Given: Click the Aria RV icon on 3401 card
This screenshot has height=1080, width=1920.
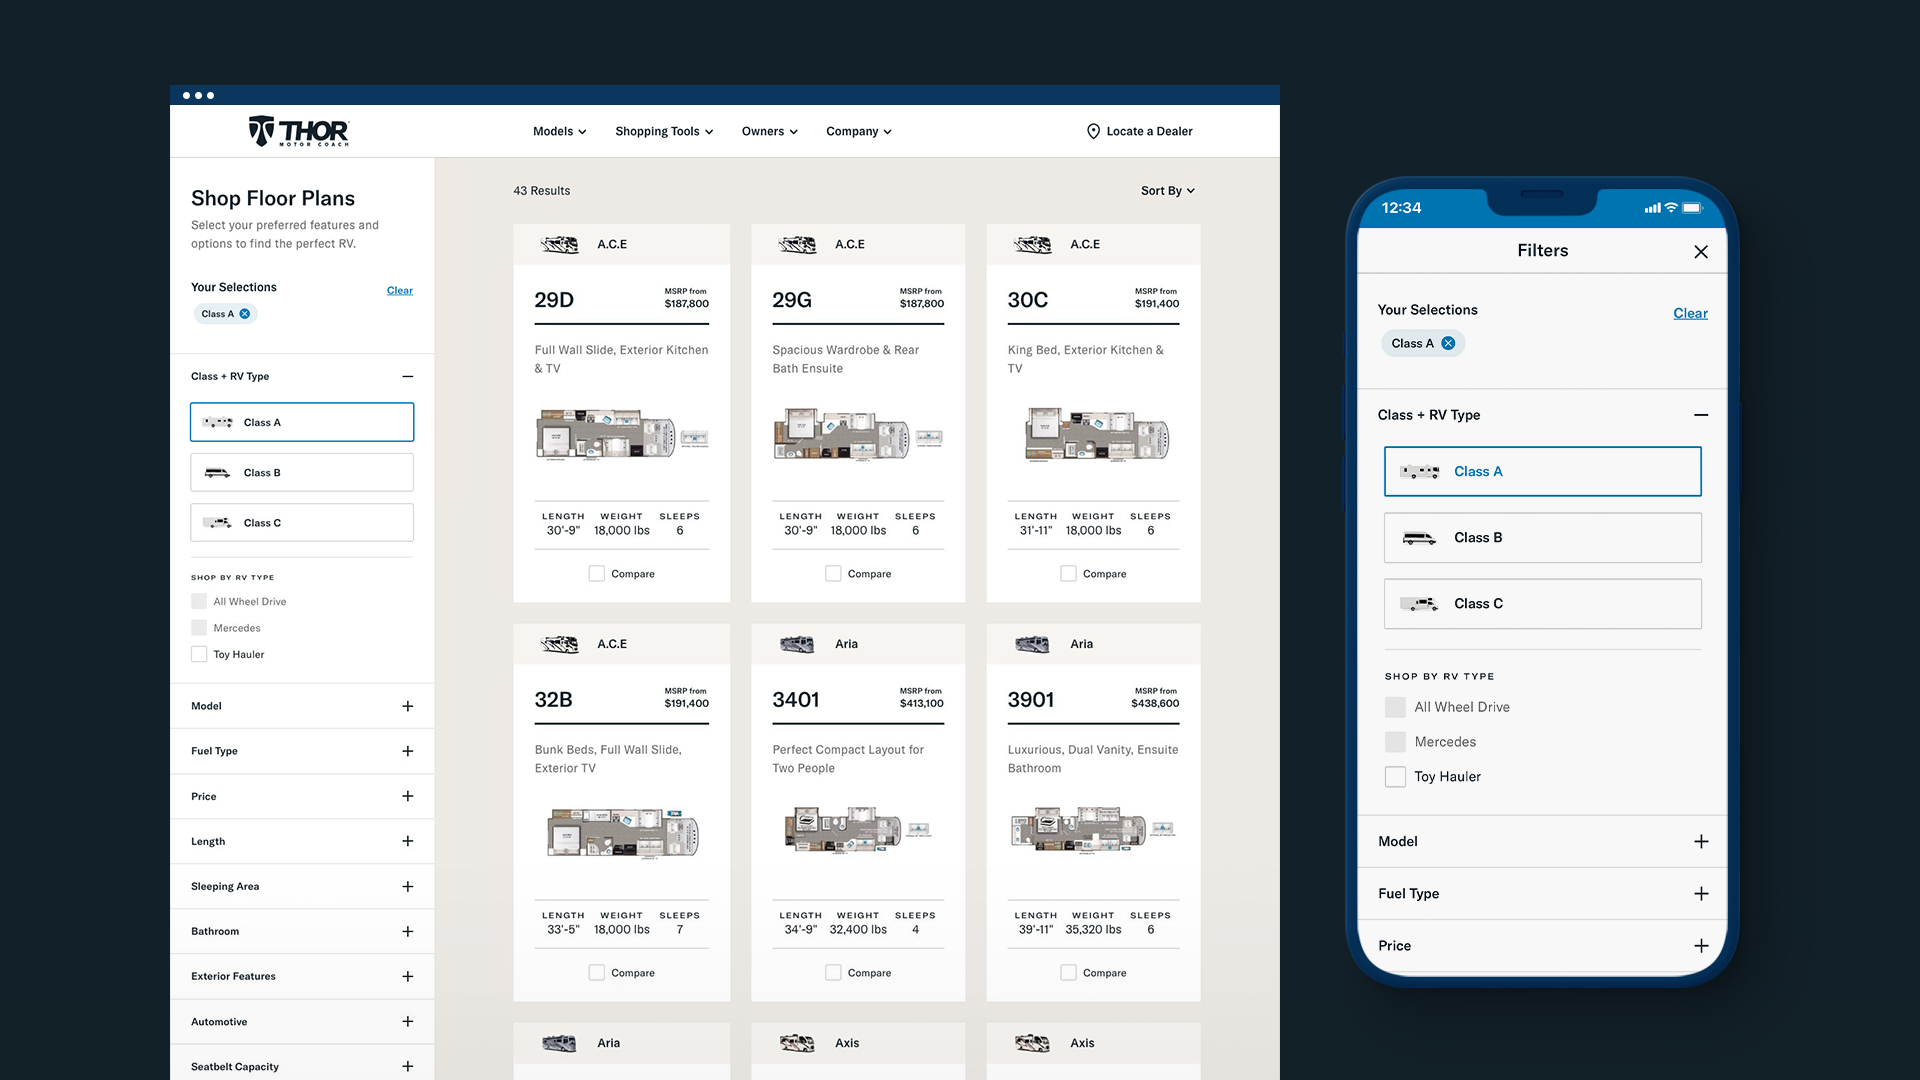Looking at the screenshot, I should point(798,644).
